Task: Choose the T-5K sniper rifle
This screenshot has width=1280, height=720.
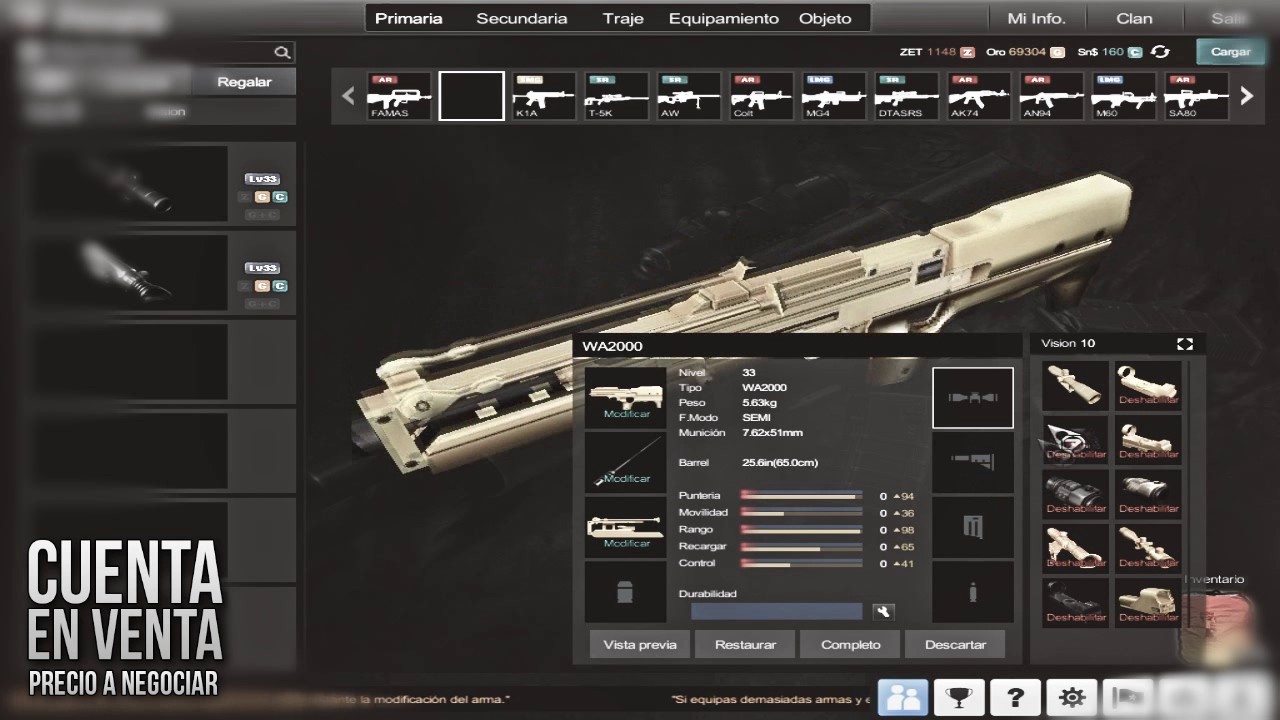Action: click(x=616, y=96)
